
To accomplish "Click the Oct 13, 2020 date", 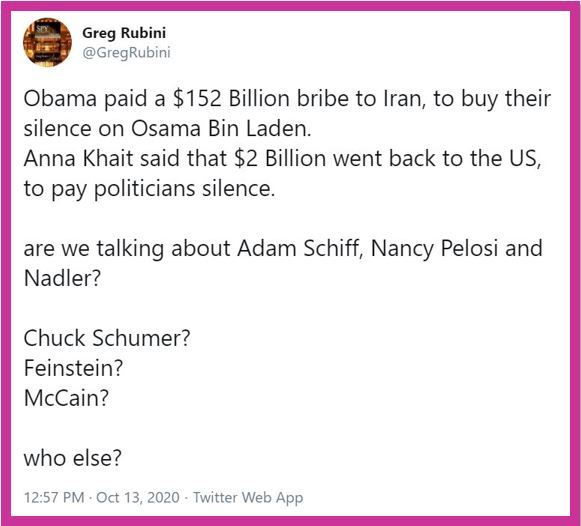I will [138, 497].
